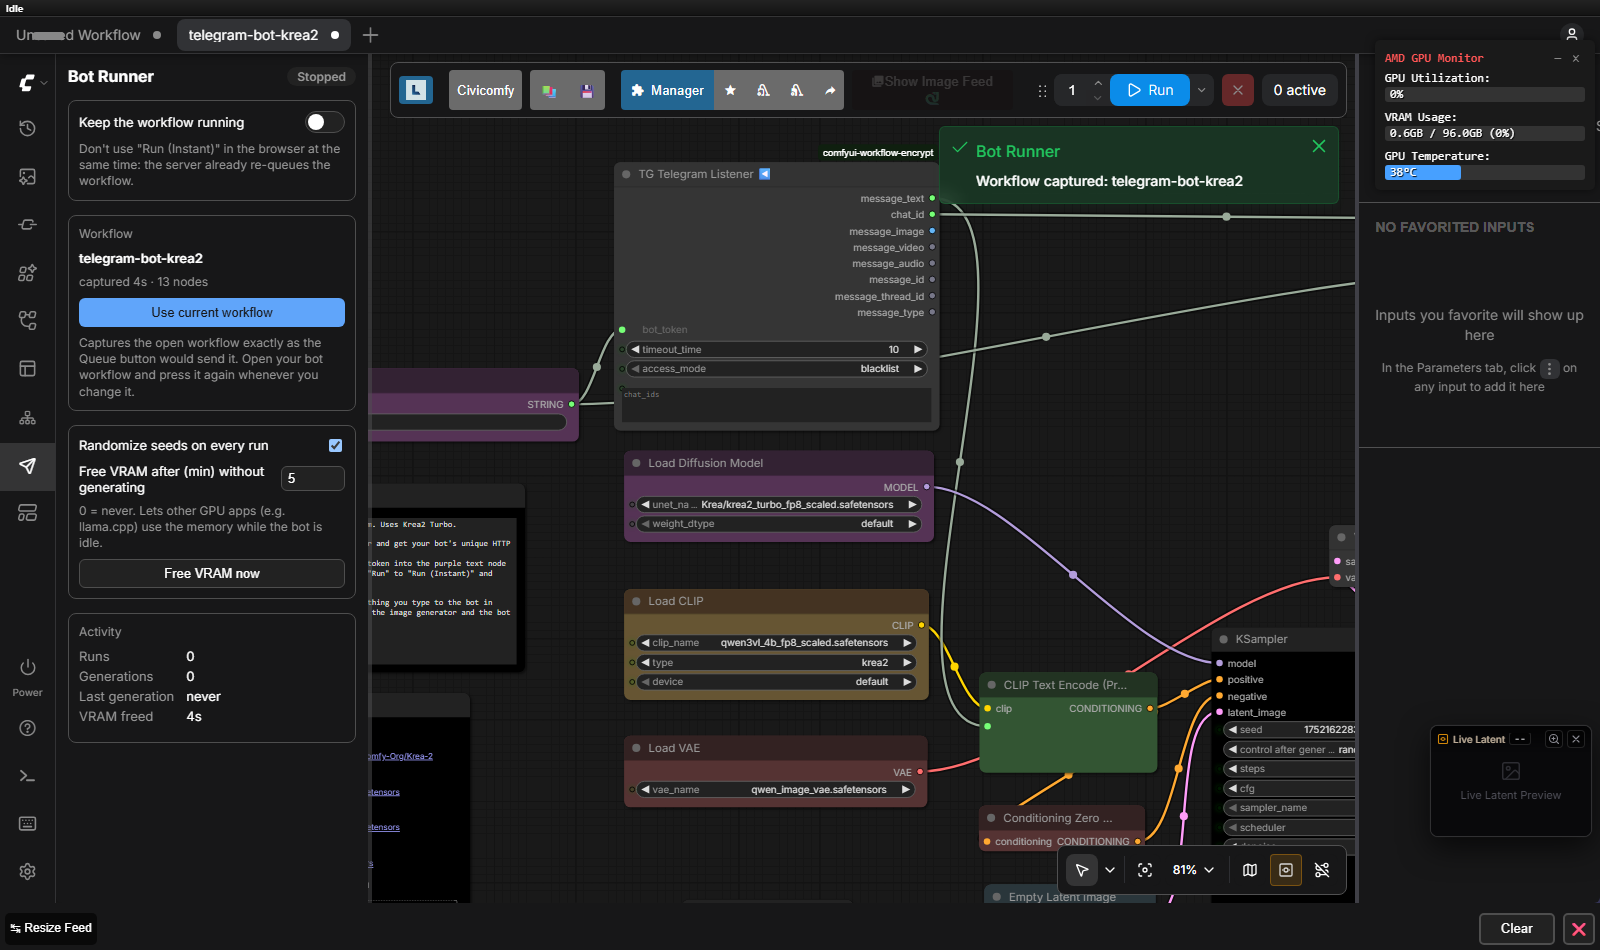The width and height of the screenshot is (1600, 950).
Task: Add a new workflow tab with plus
Action: [370, 35]
